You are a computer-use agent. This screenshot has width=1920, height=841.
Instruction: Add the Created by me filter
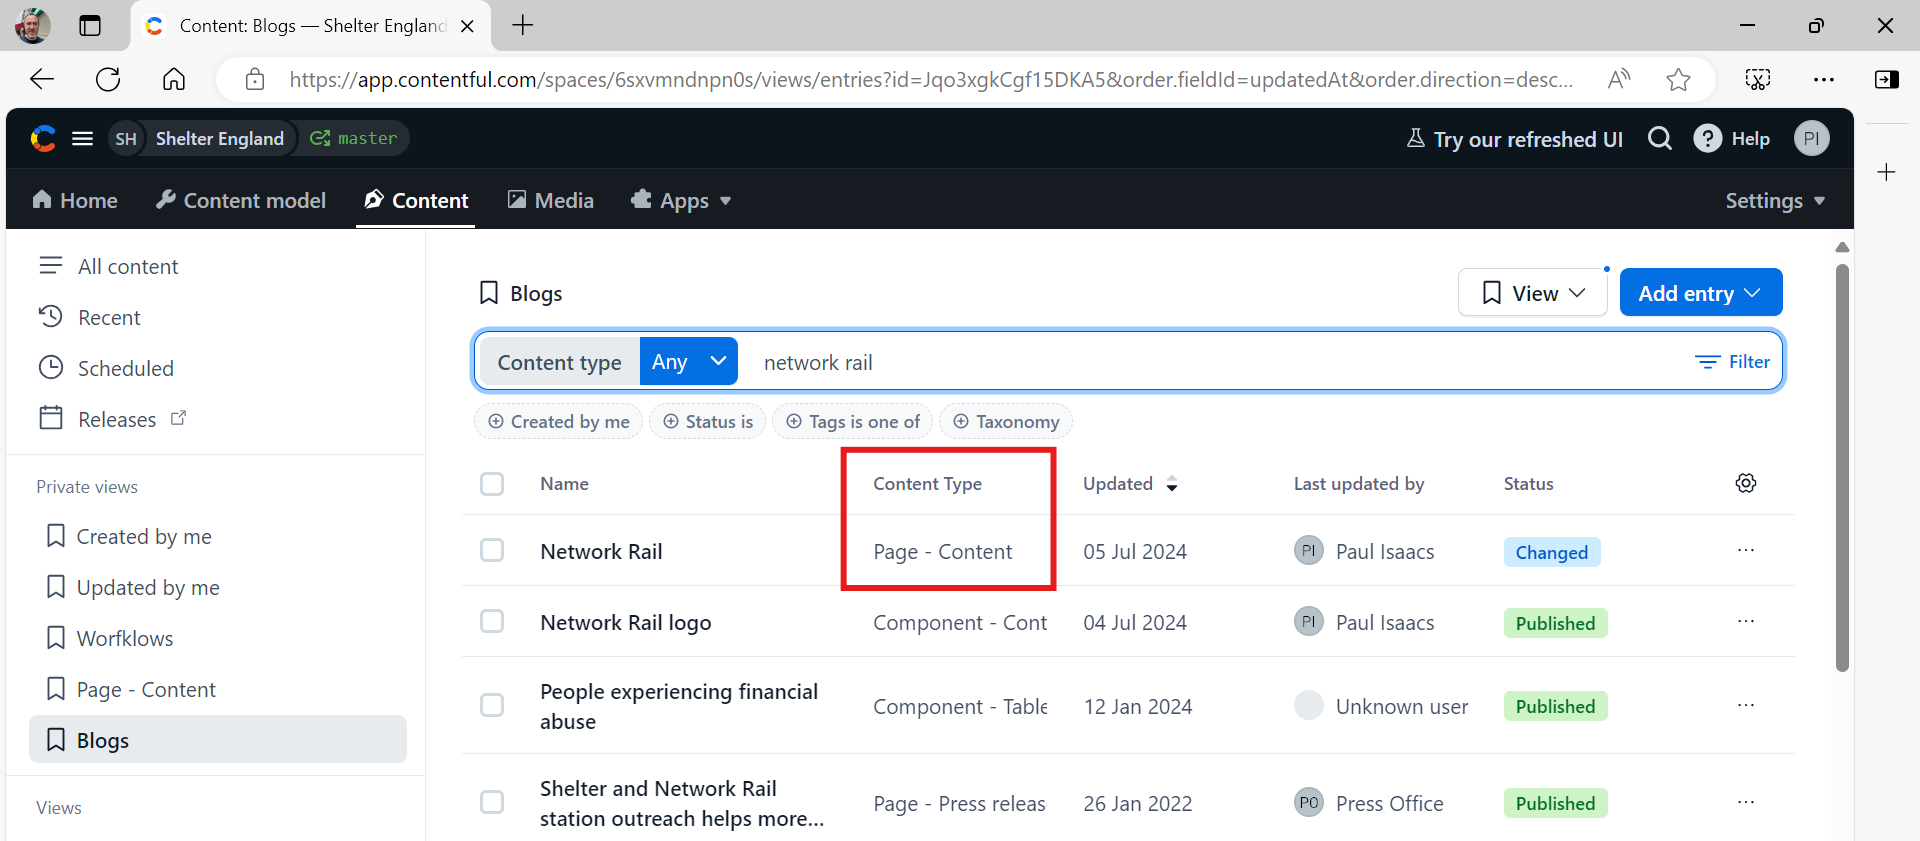pyautogui.click(x=558, y=422)
